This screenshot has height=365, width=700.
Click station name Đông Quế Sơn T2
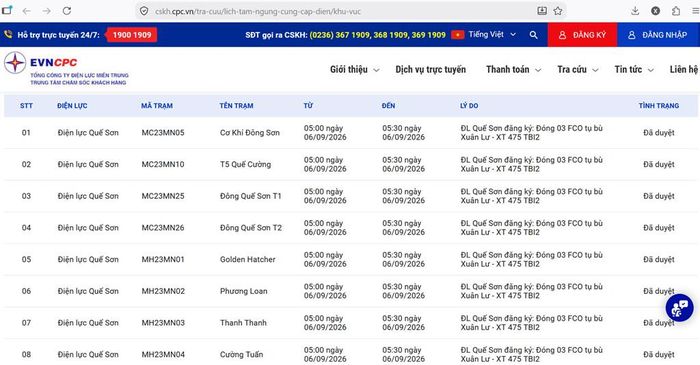[x=250, y=228]
